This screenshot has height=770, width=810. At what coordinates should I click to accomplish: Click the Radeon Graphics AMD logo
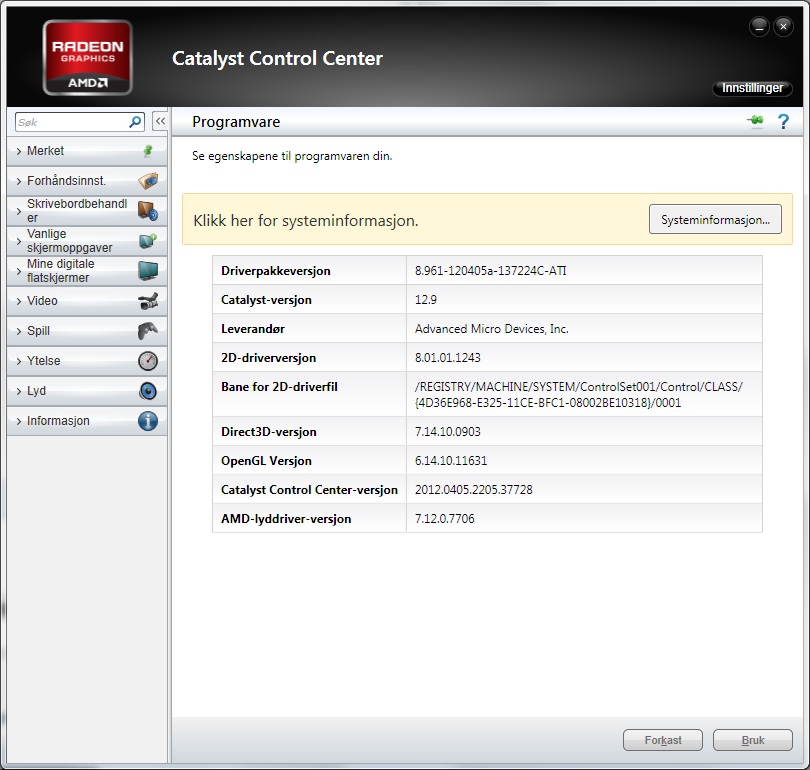click(x=87, y=57)
